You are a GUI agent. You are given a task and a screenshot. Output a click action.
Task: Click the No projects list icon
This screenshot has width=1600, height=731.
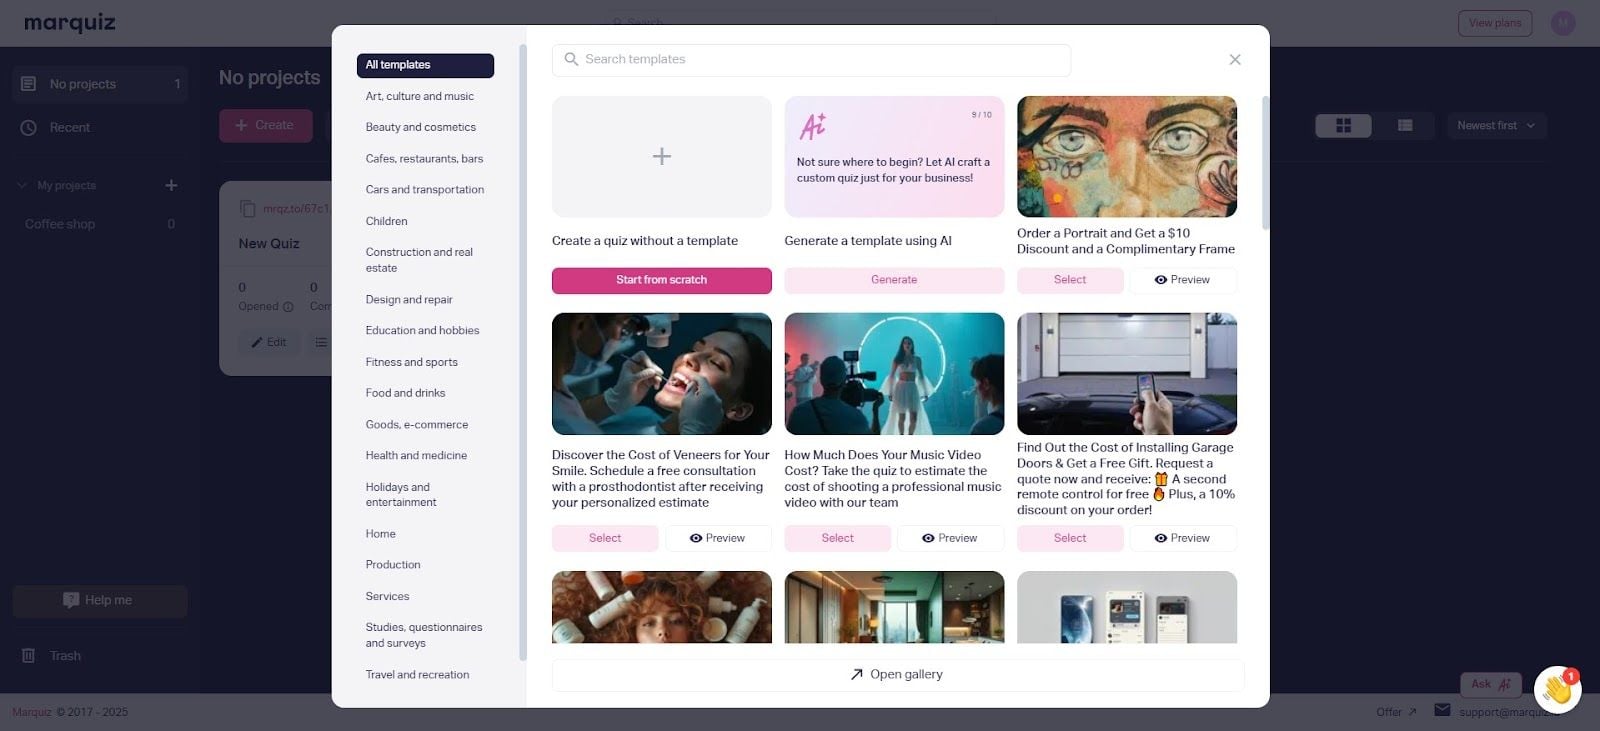[x=29, y=84]
